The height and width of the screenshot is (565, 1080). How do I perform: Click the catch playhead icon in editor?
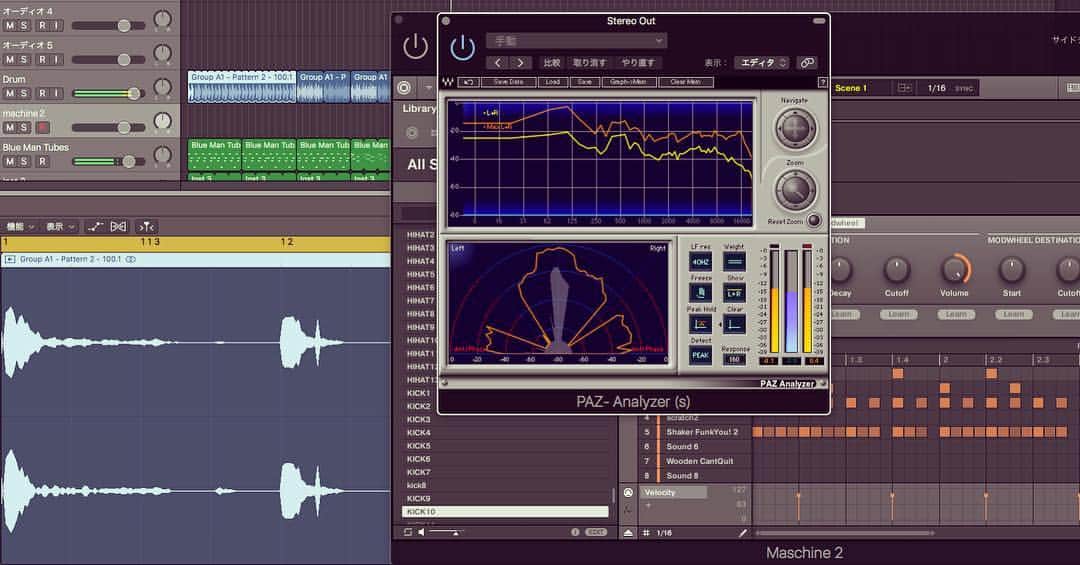(146, 226)
